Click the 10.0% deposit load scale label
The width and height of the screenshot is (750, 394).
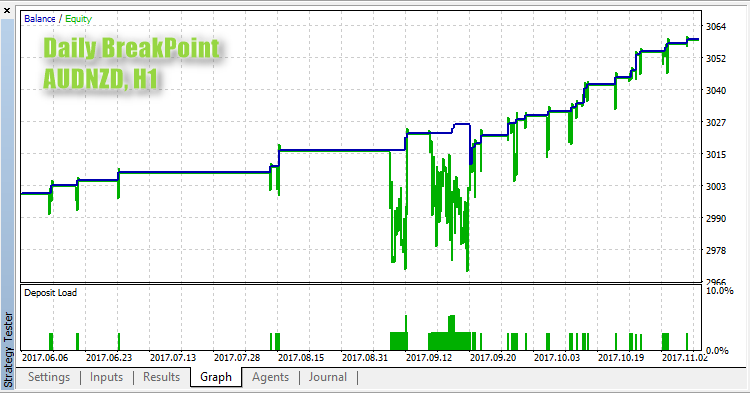click(719, 291)
